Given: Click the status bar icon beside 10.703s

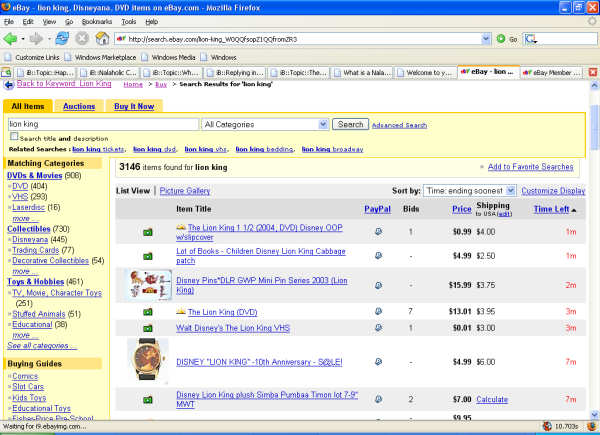Looking at the screenshot, I should coord(547,426).
